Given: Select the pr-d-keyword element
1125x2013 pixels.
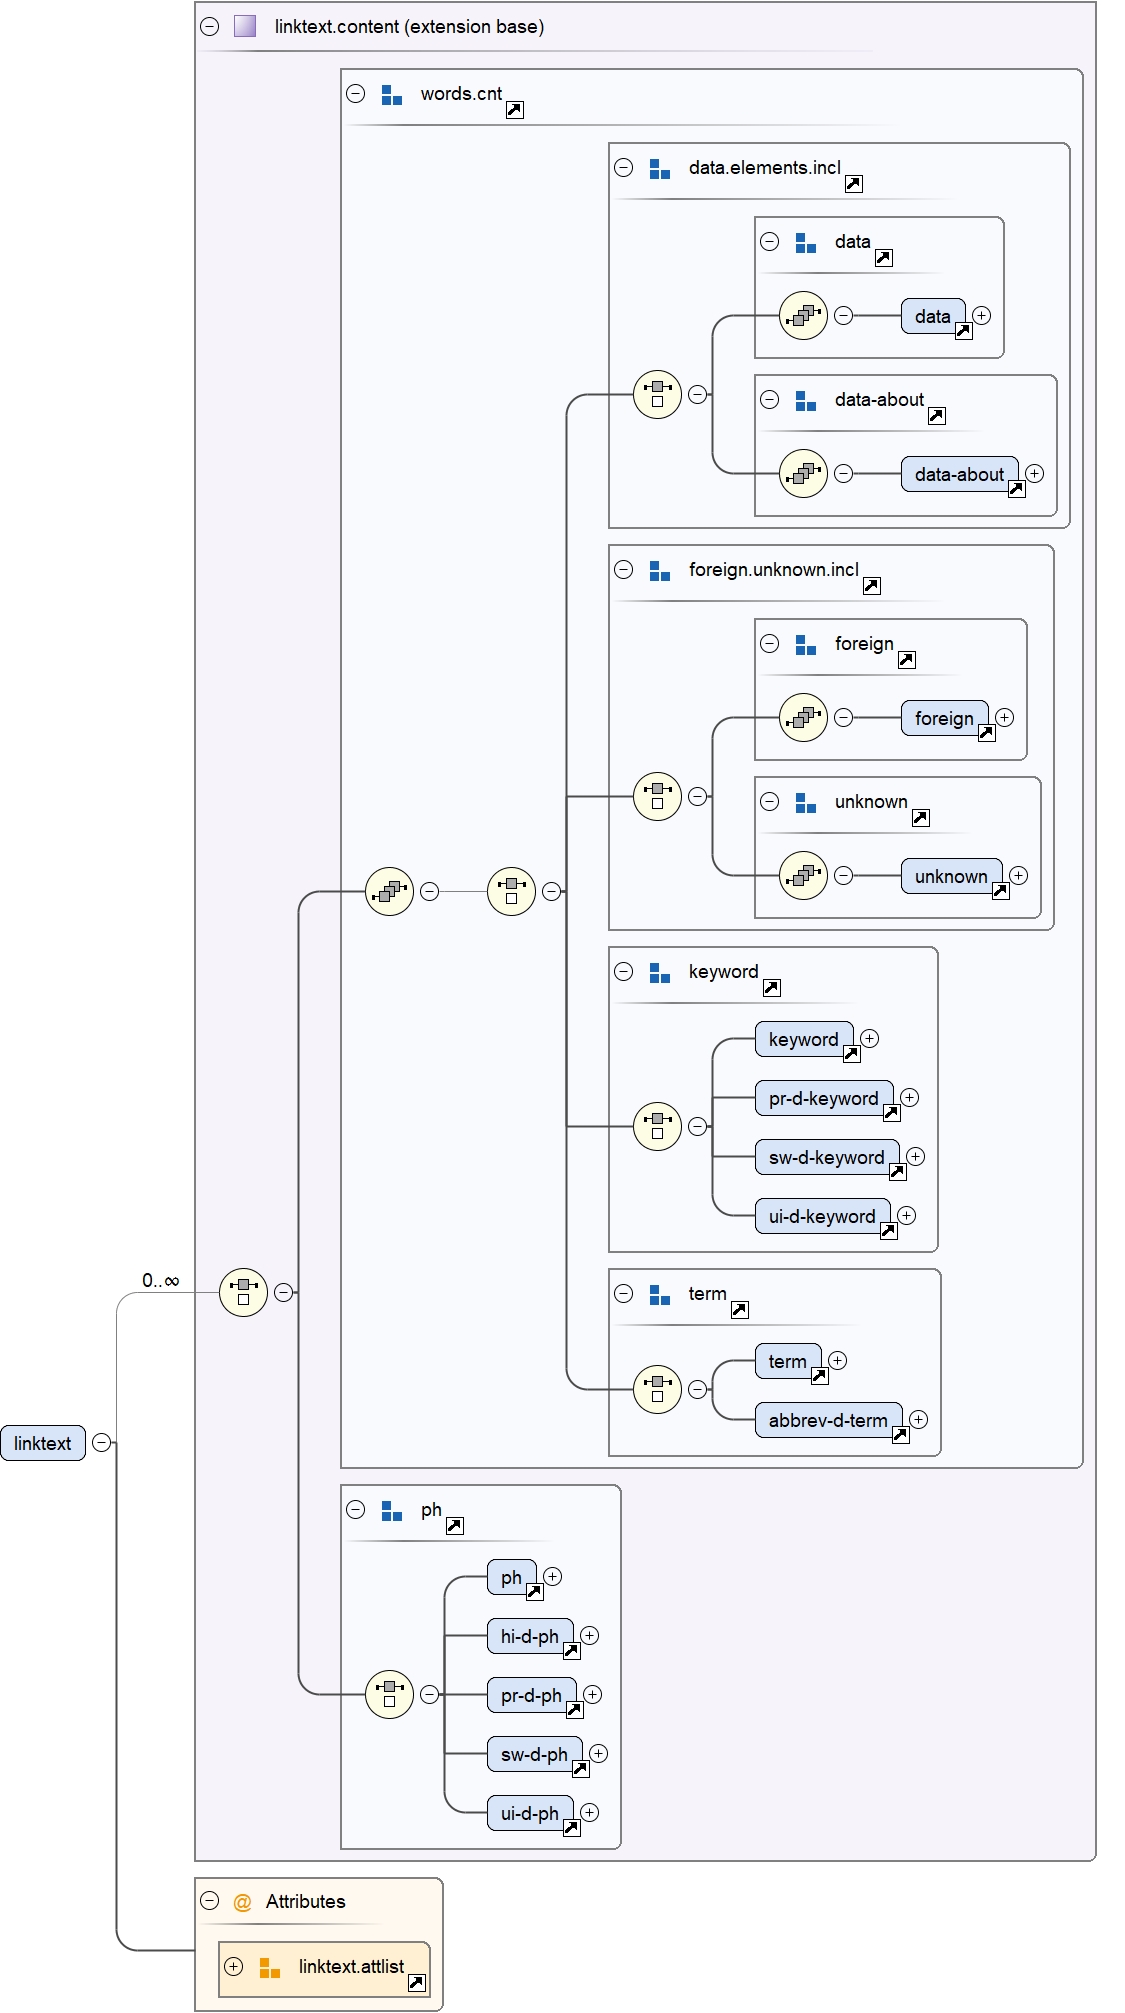Looking at the screenshot, I should pos(823,1098).
